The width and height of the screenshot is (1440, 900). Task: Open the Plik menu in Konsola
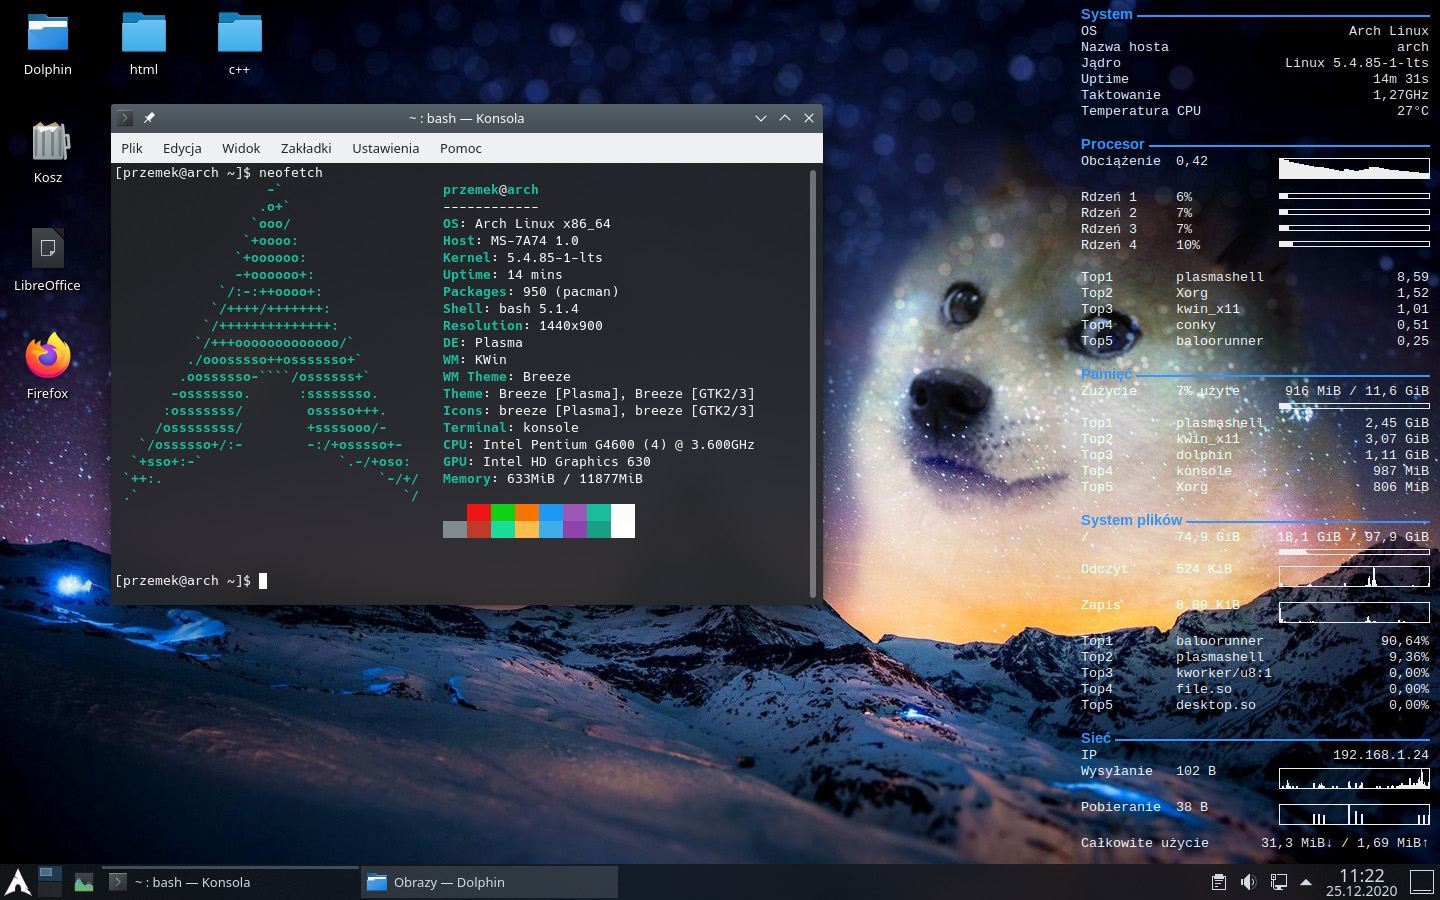point(132,148)
